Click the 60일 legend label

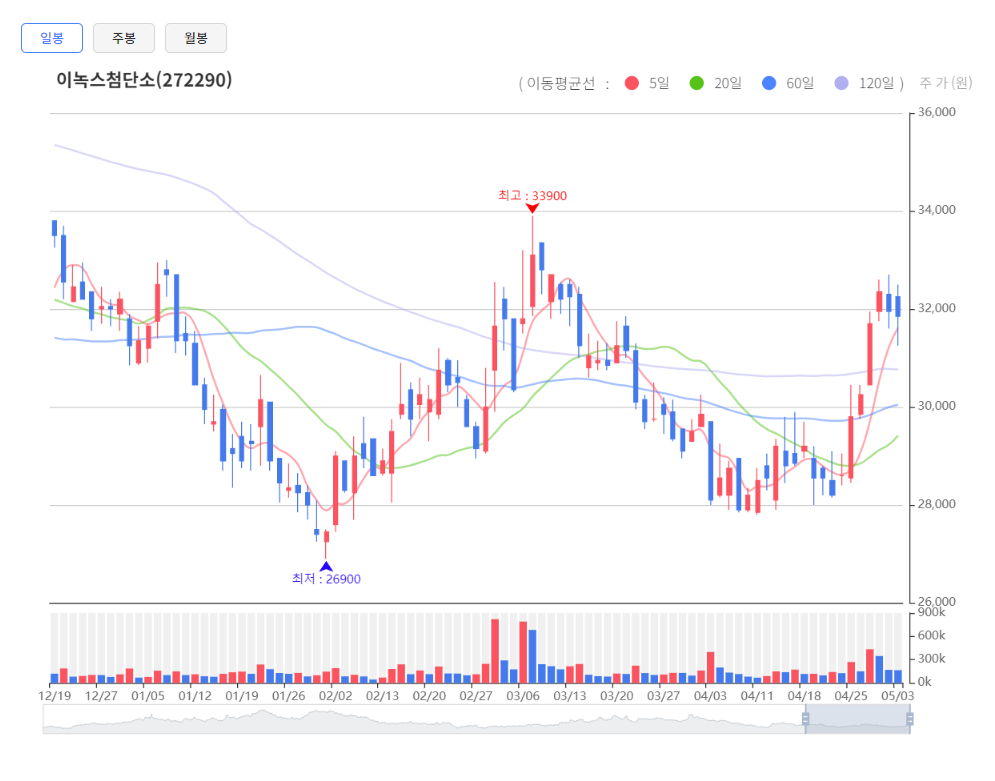point(800,83)
